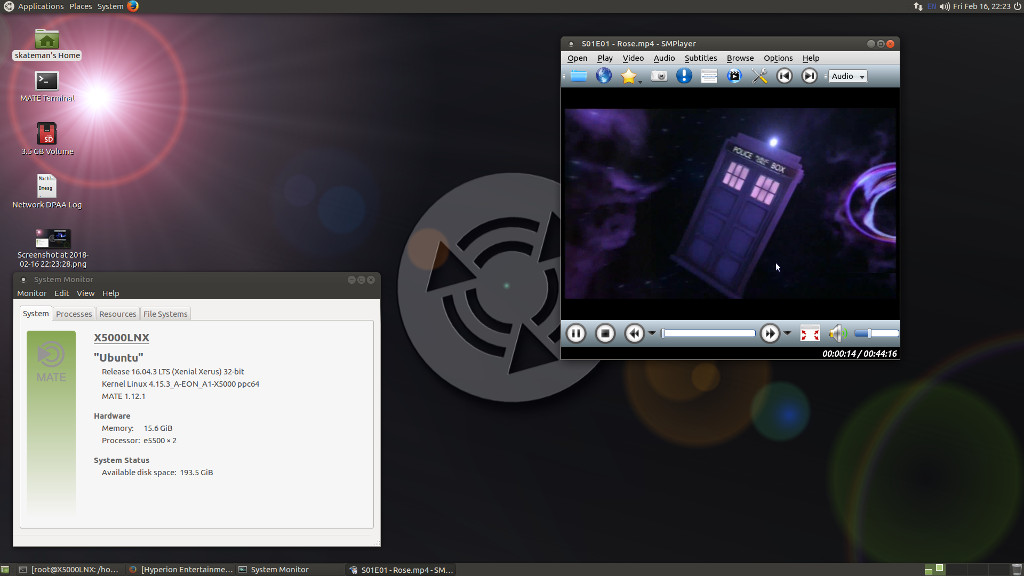Mute audio via speaker icon
Viewport: 1024px width, 576px height.
coord(838,334)
